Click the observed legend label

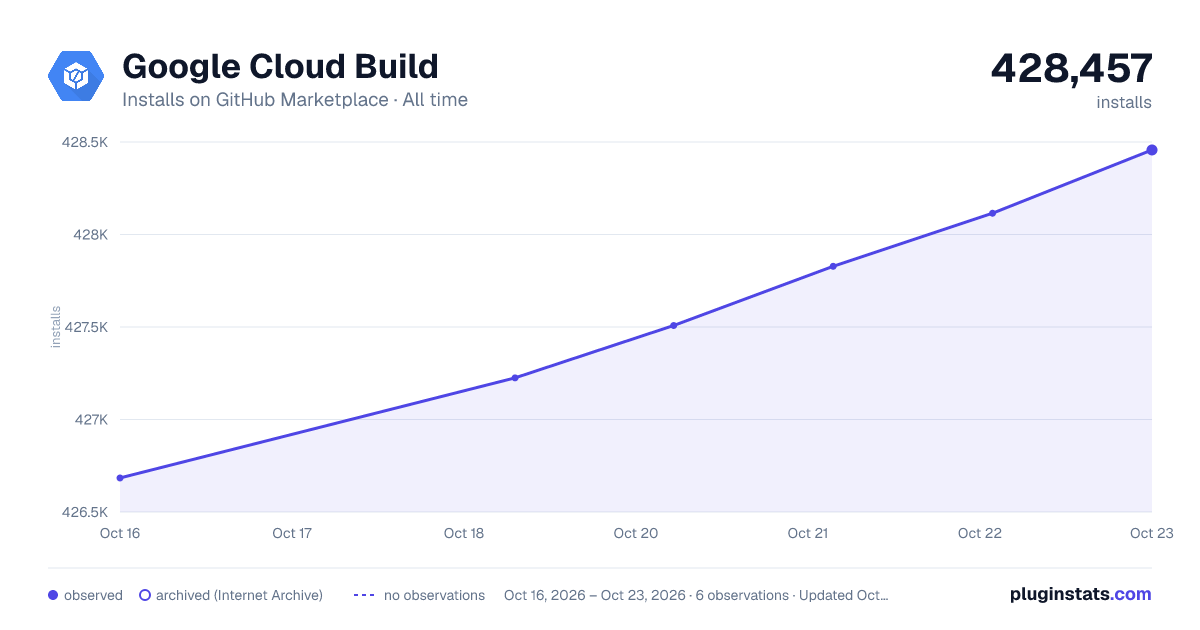tap(93, 595)
